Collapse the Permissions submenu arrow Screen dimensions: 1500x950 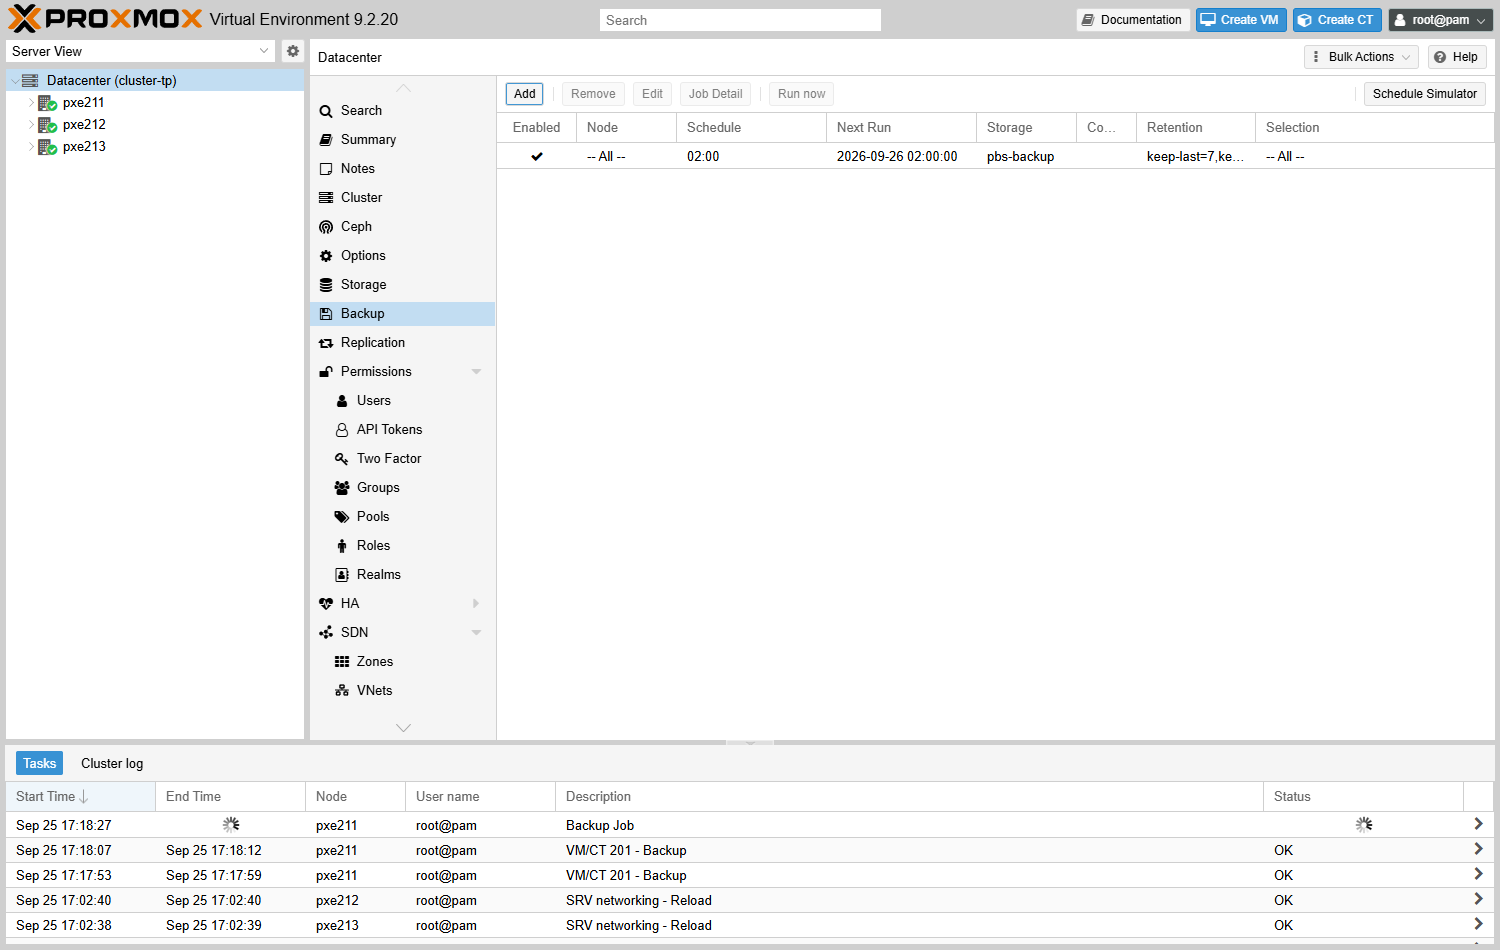click(x=476, y=372)
